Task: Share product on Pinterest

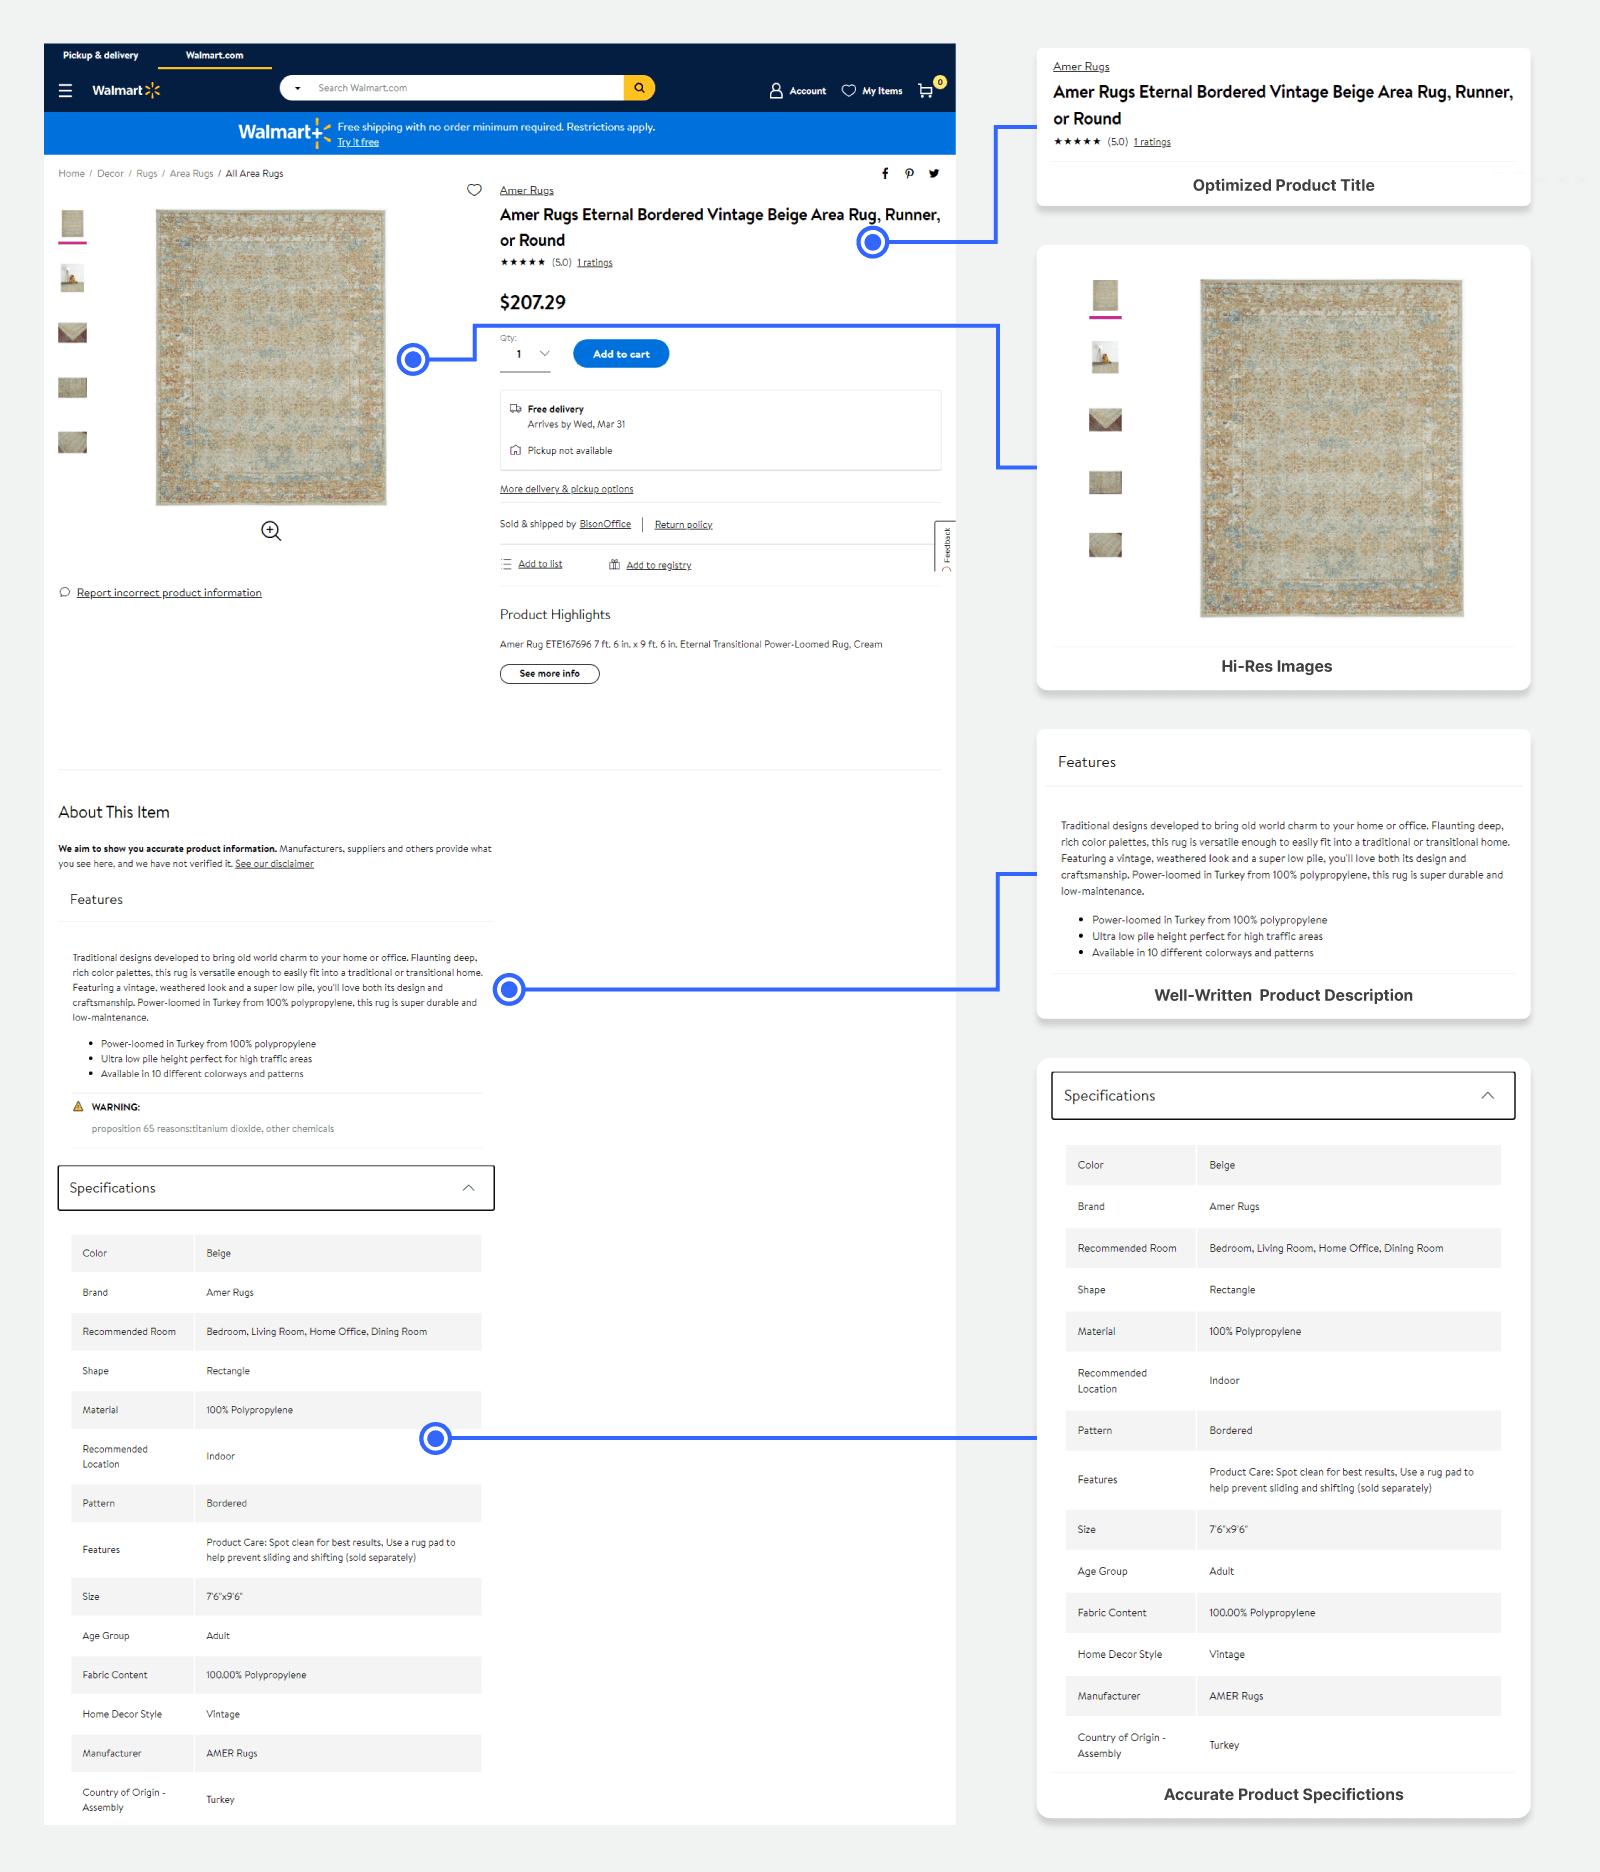Action: click(x=909, y=173)
